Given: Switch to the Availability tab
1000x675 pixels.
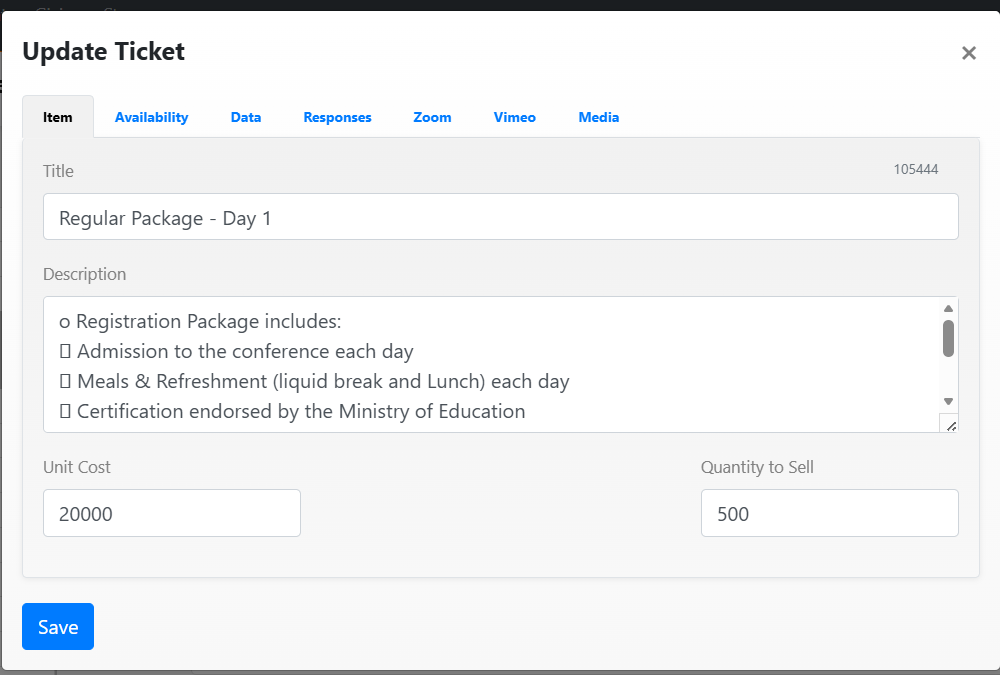Looking at the screenshot, I should (x=151, y=117).
